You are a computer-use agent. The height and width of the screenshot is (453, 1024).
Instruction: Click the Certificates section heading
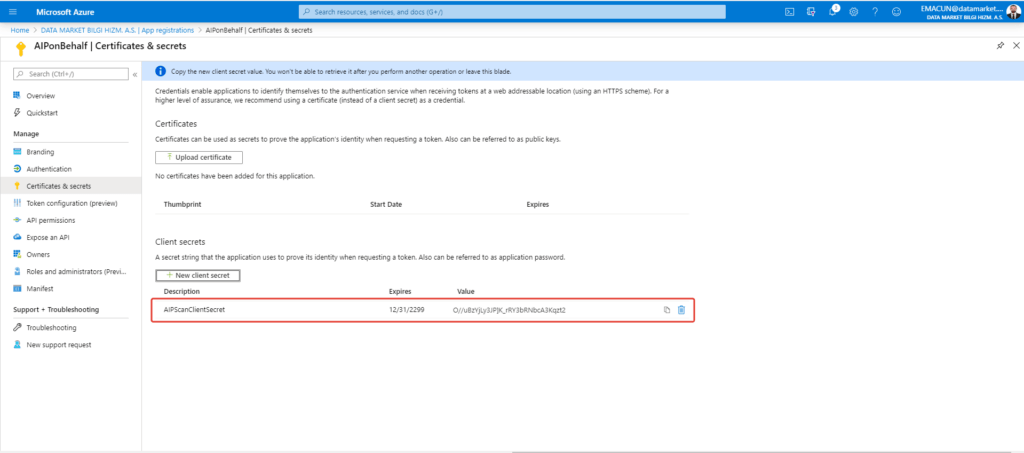176,123
